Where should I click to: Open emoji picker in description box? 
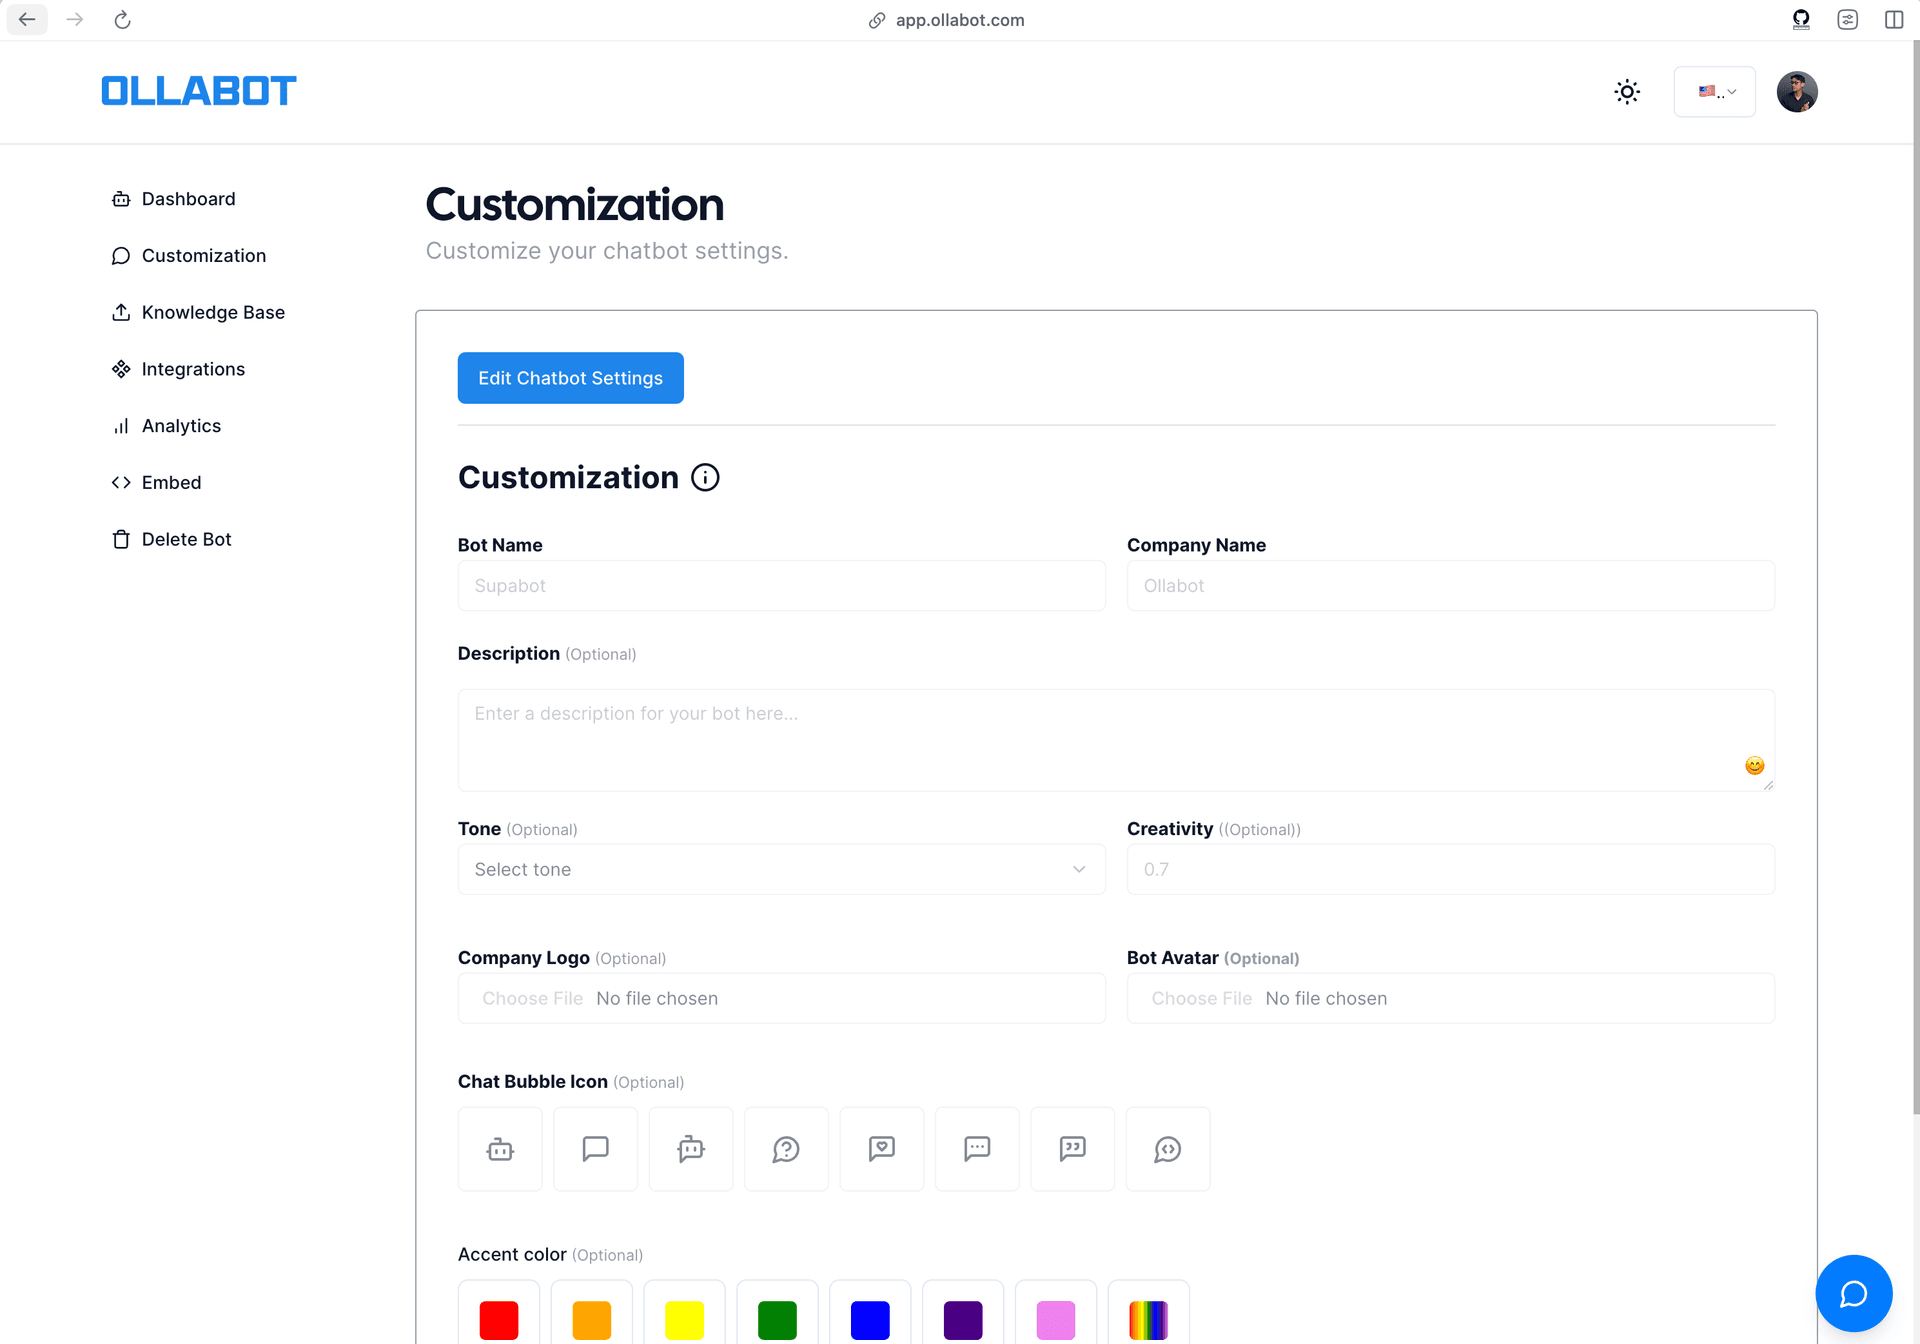1754,766
